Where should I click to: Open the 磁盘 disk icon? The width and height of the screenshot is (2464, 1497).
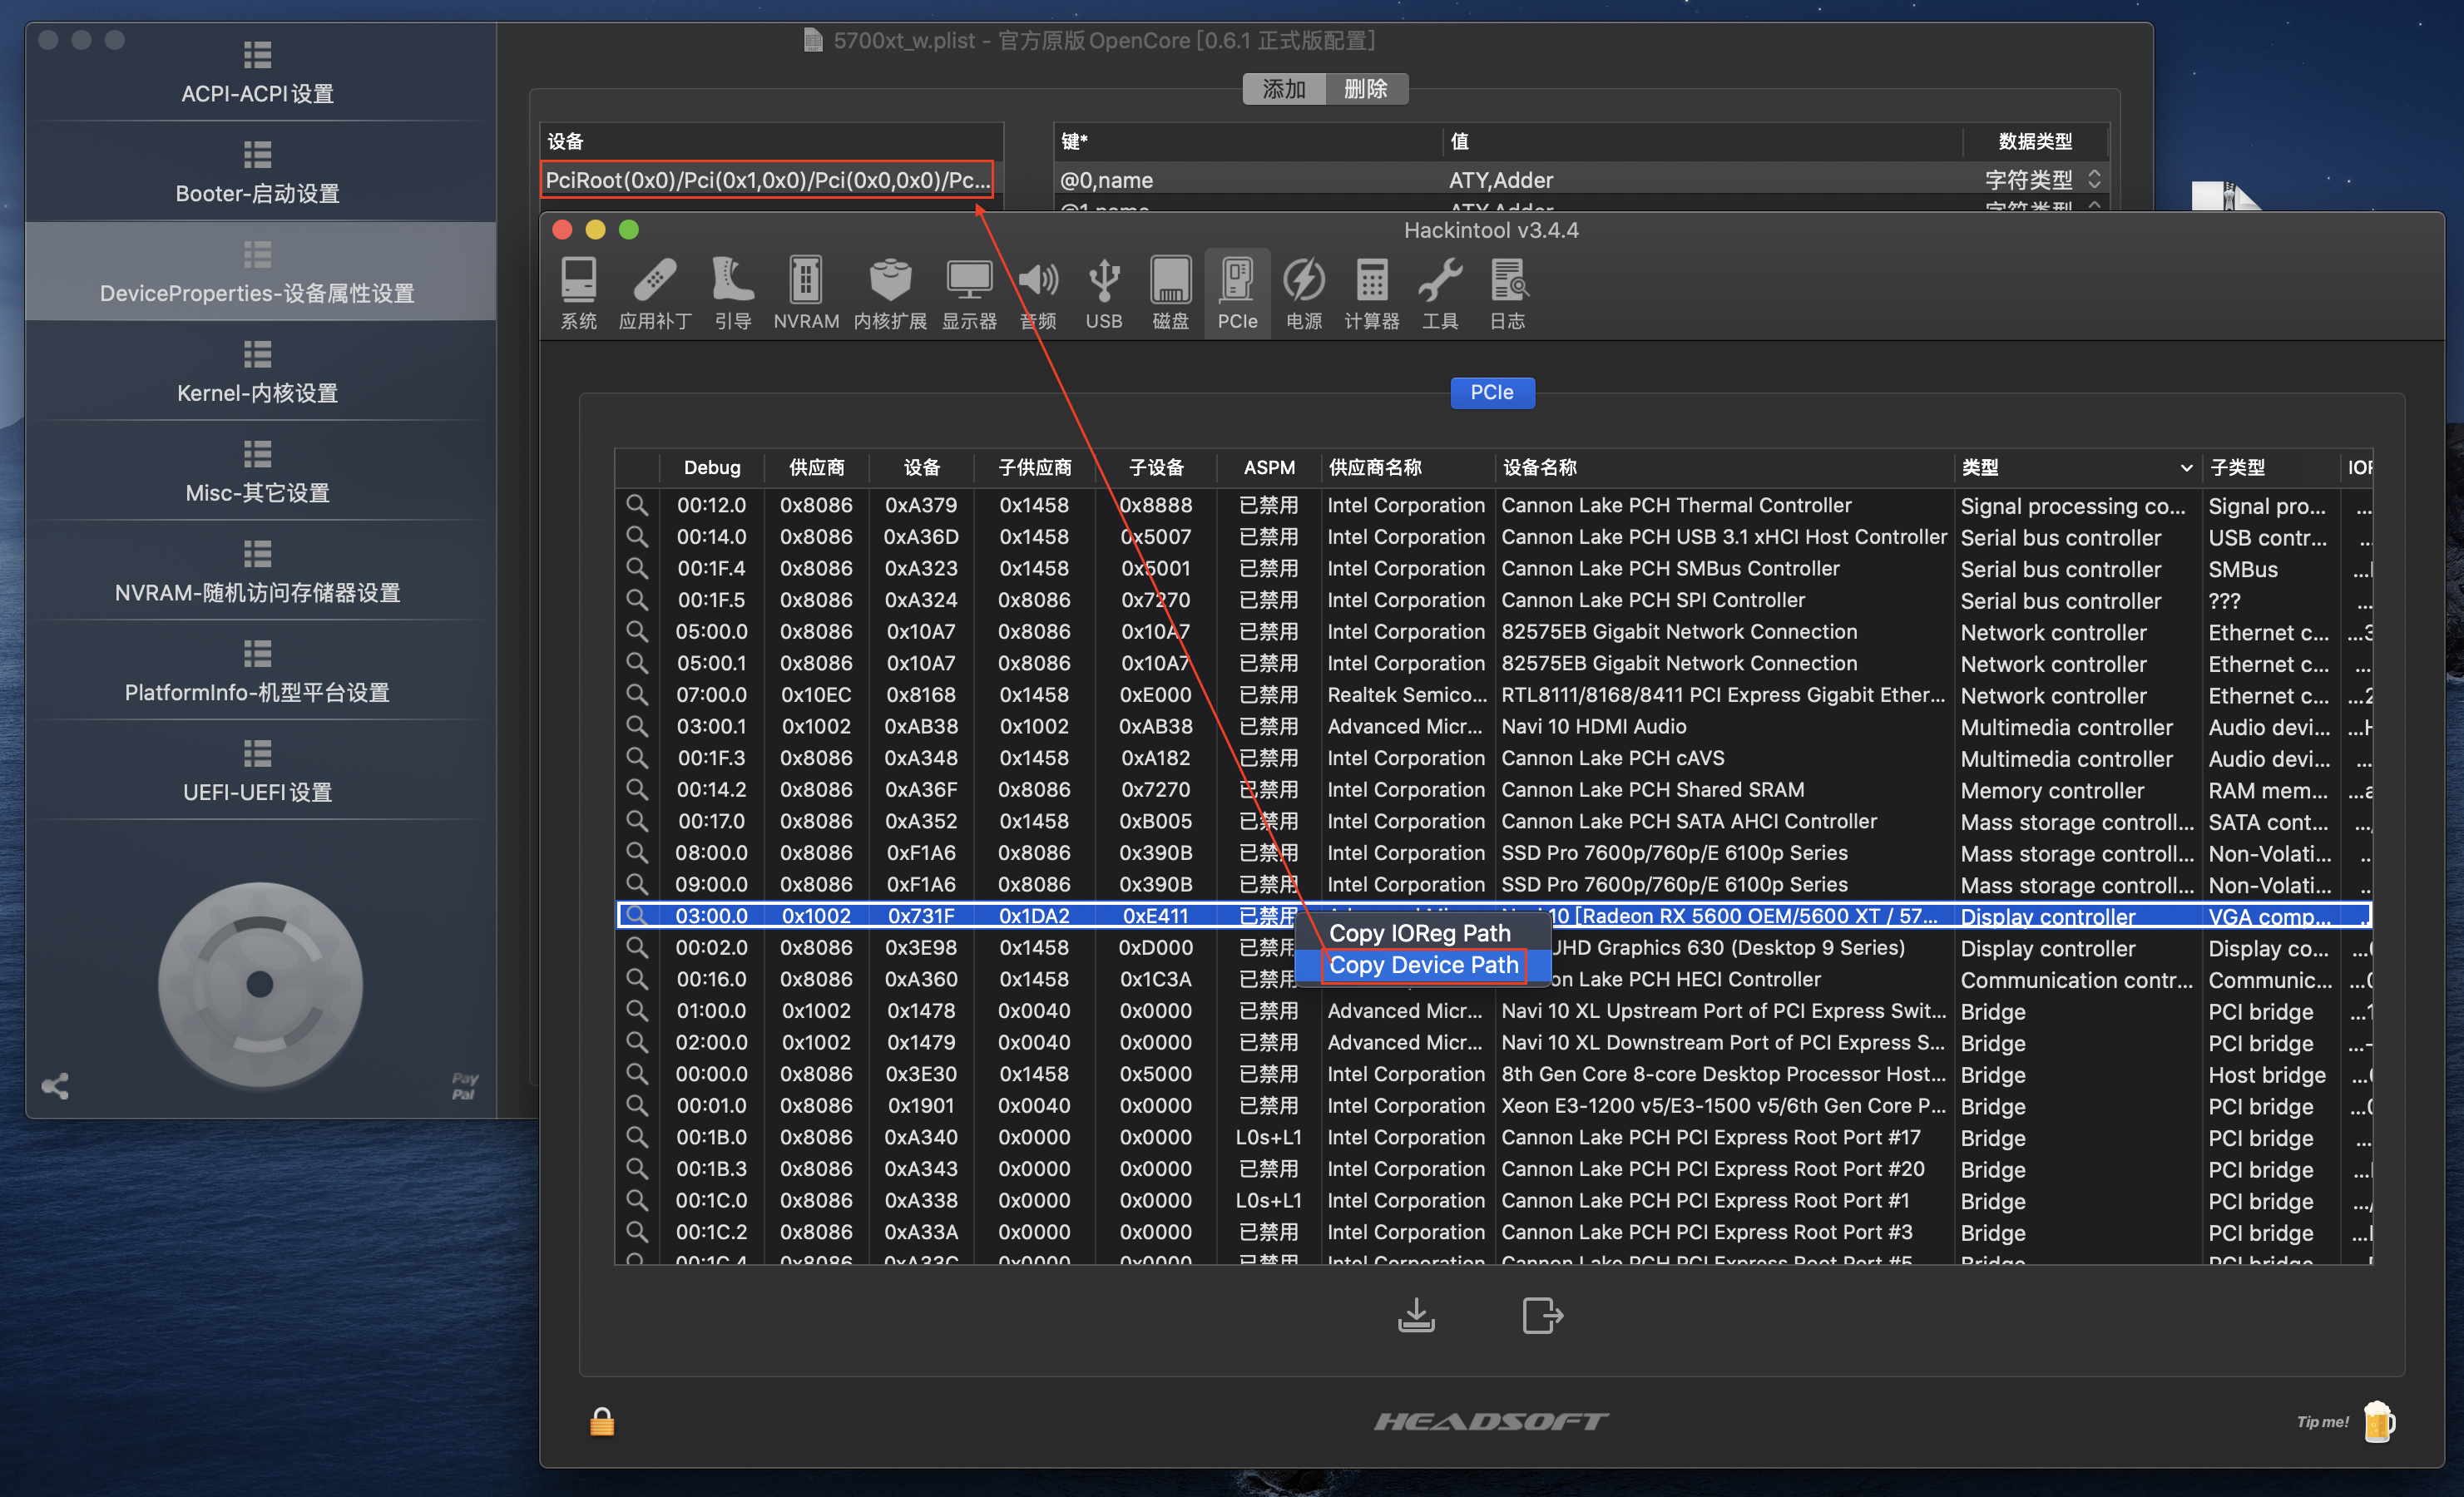(1170, 293)
